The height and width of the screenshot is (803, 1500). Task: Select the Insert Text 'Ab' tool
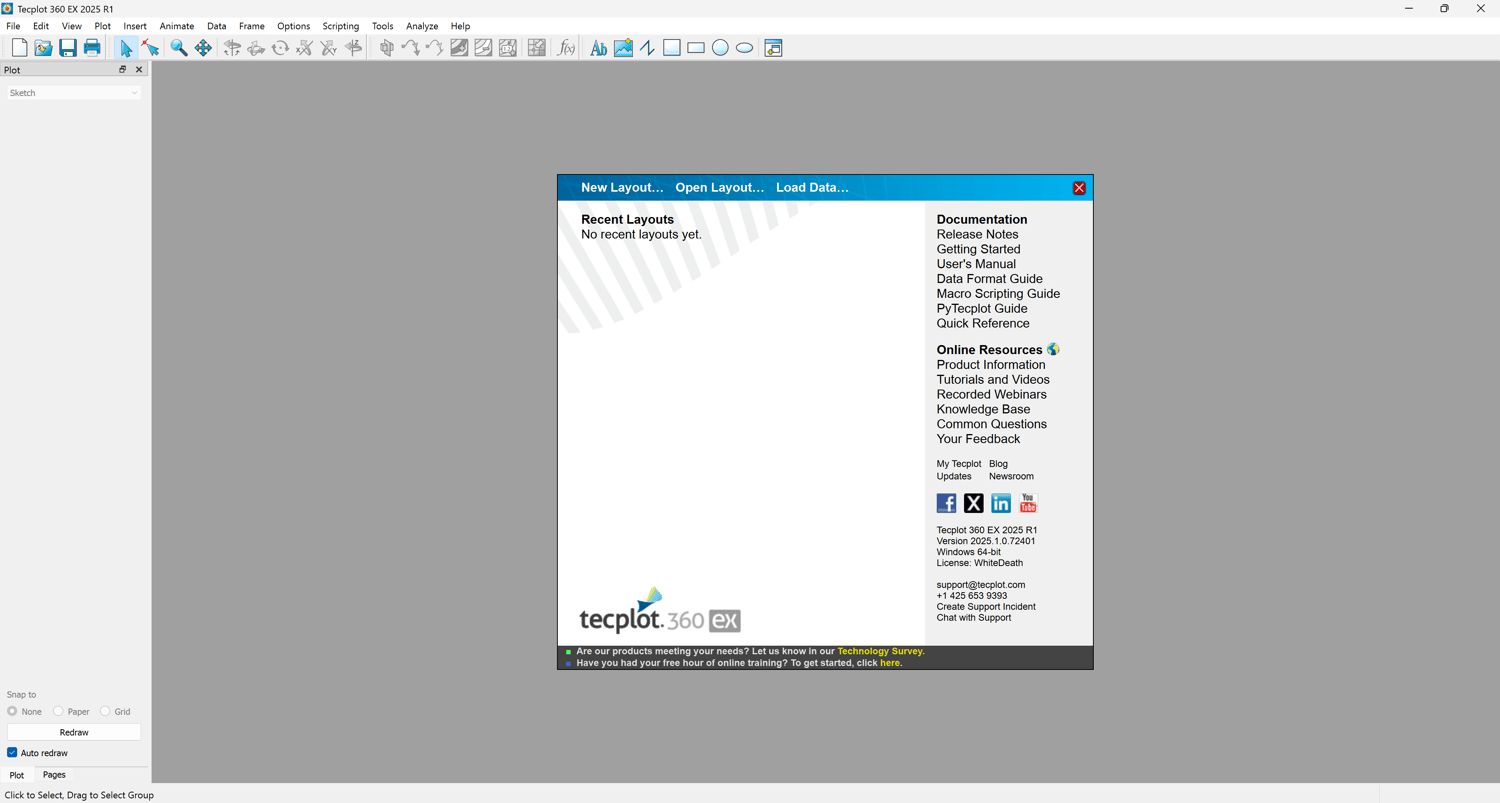click(x=598, y=48)
